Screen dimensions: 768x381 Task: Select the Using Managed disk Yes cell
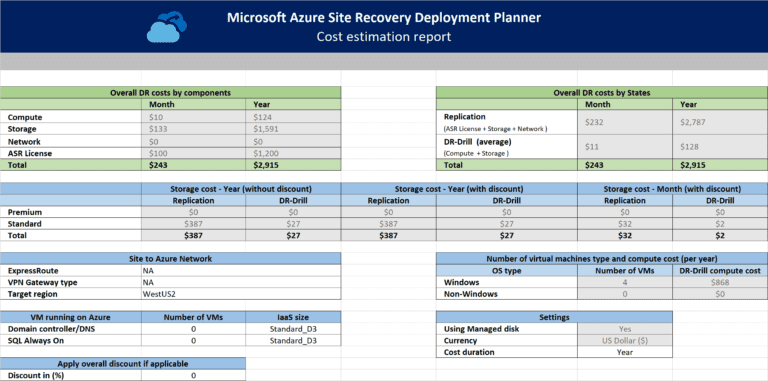click(625, 329)
